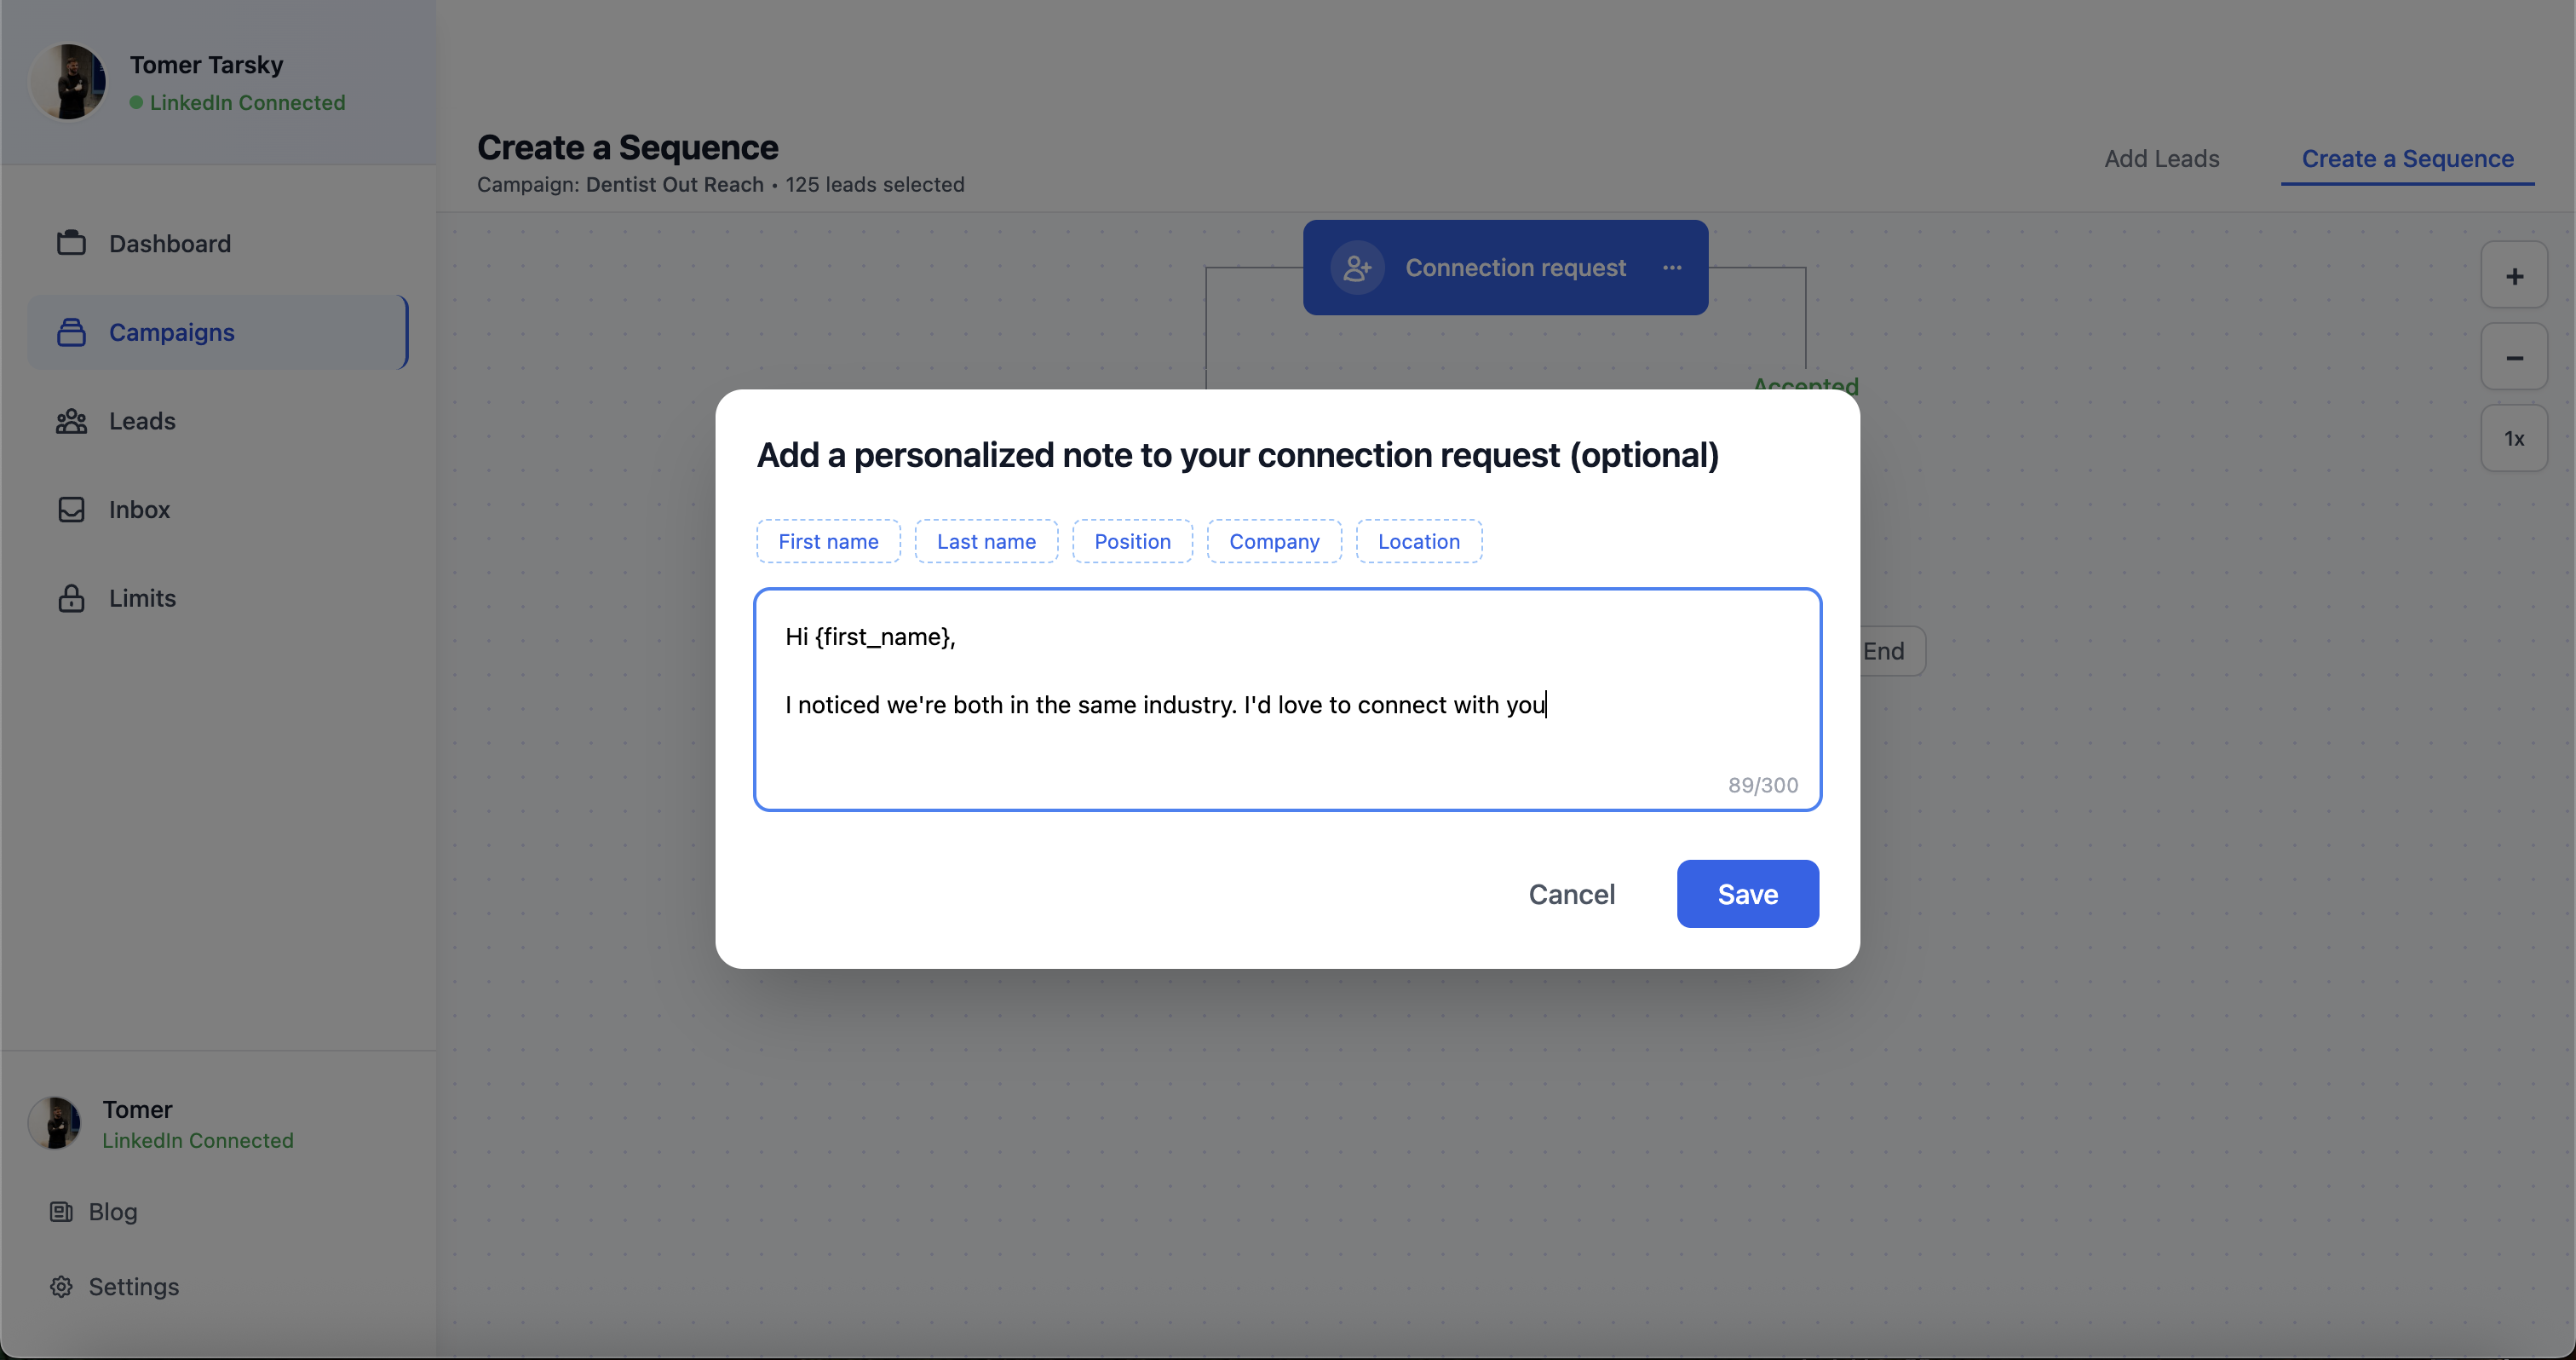Click the Connection request person-plus icon
Screen dimensions: 2576x1360
point(1357,268)
